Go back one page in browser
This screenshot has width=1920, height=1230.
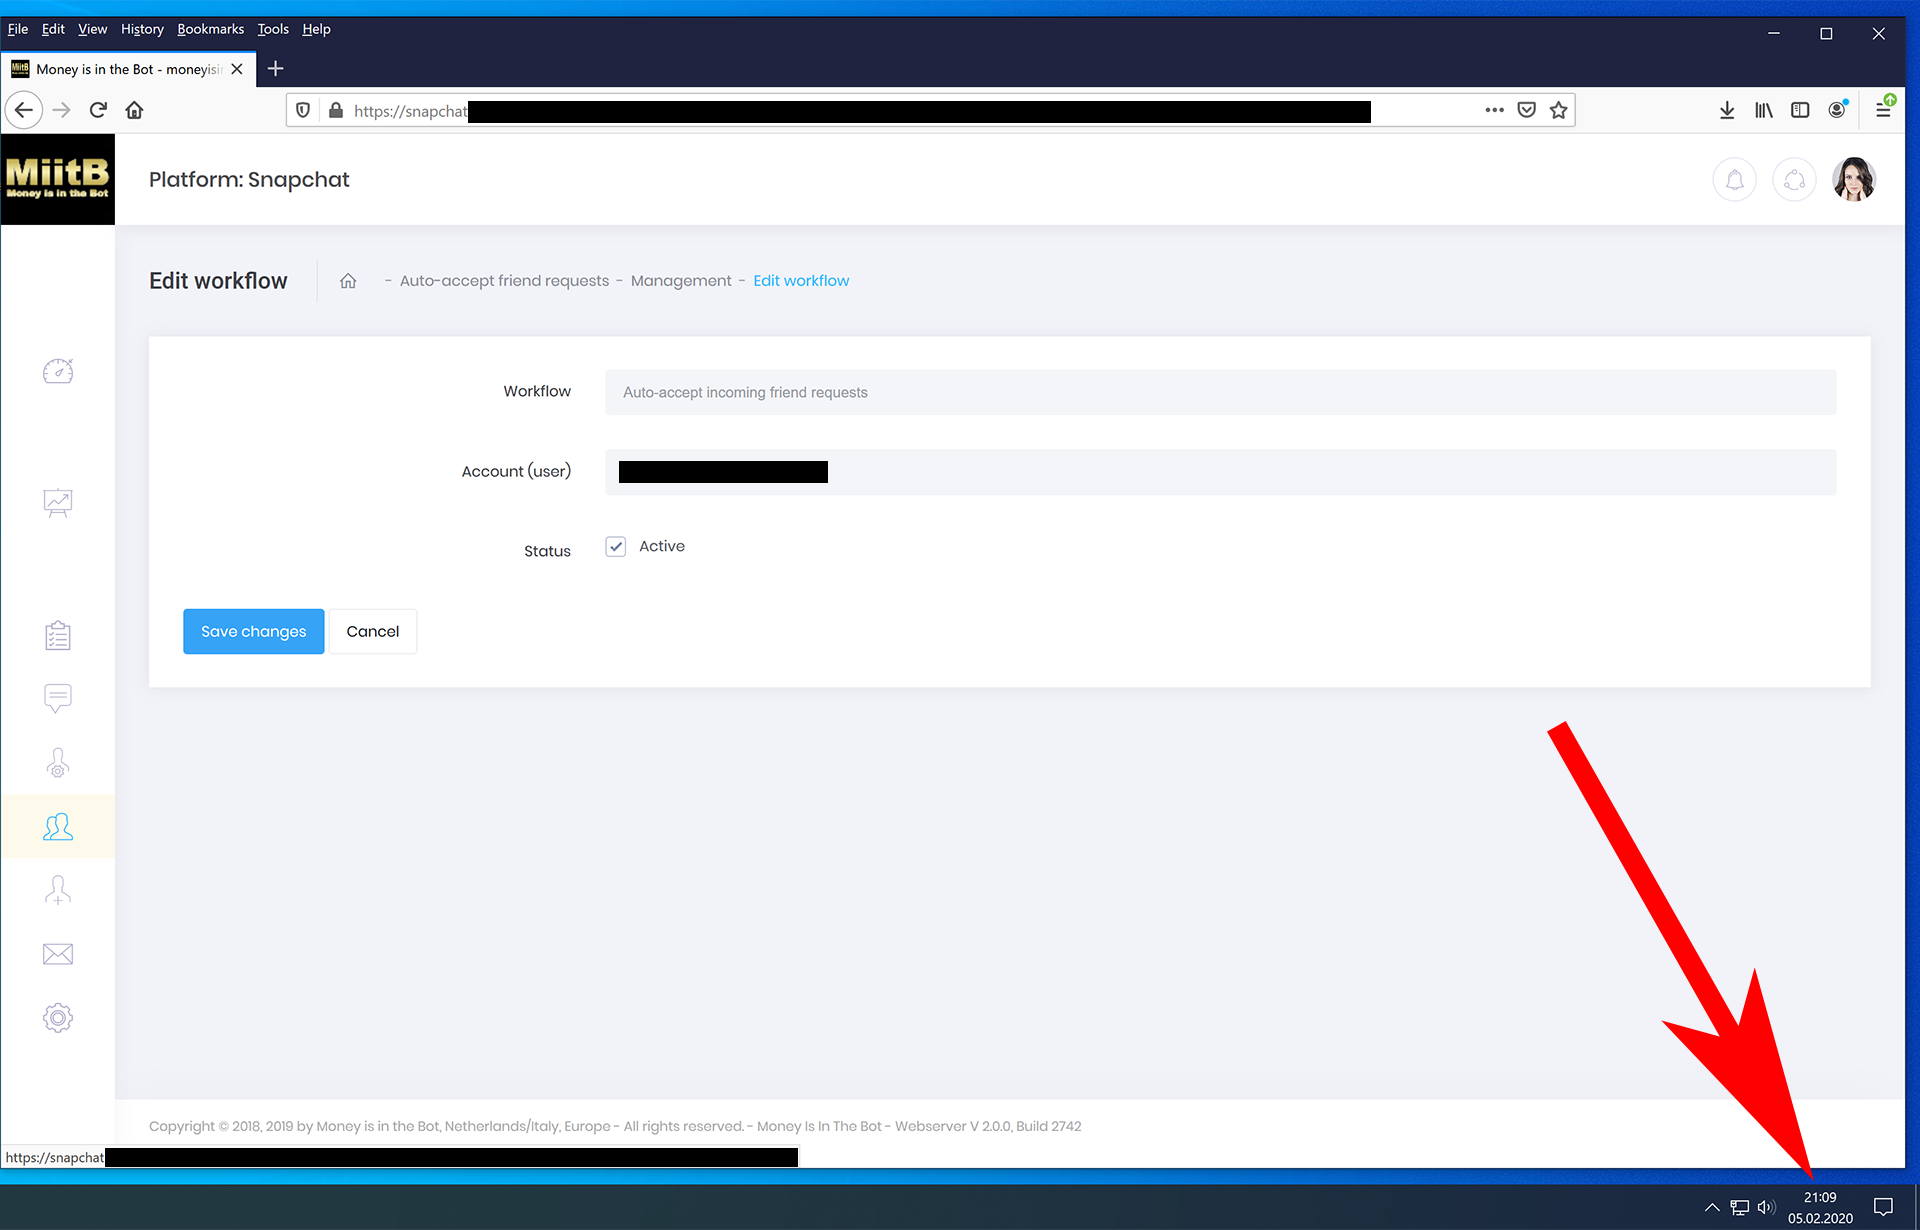24,110
